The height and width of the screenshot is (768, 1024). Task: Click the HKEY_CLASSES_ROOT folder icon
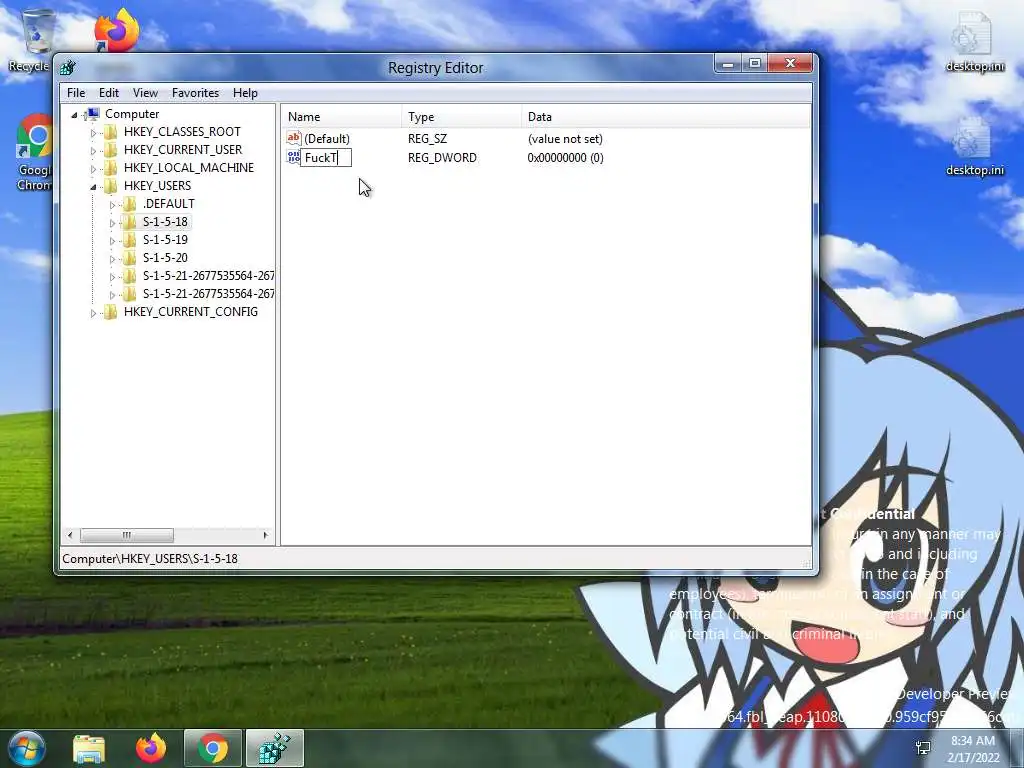click(110, 132)
